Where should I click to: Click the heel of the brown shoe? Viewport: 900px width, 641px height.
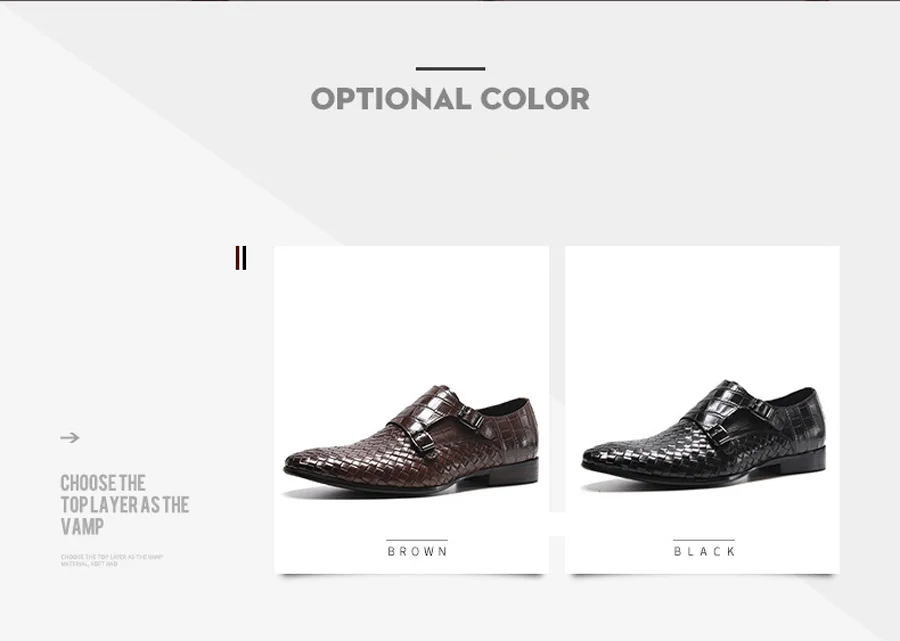tap(514, 471)
